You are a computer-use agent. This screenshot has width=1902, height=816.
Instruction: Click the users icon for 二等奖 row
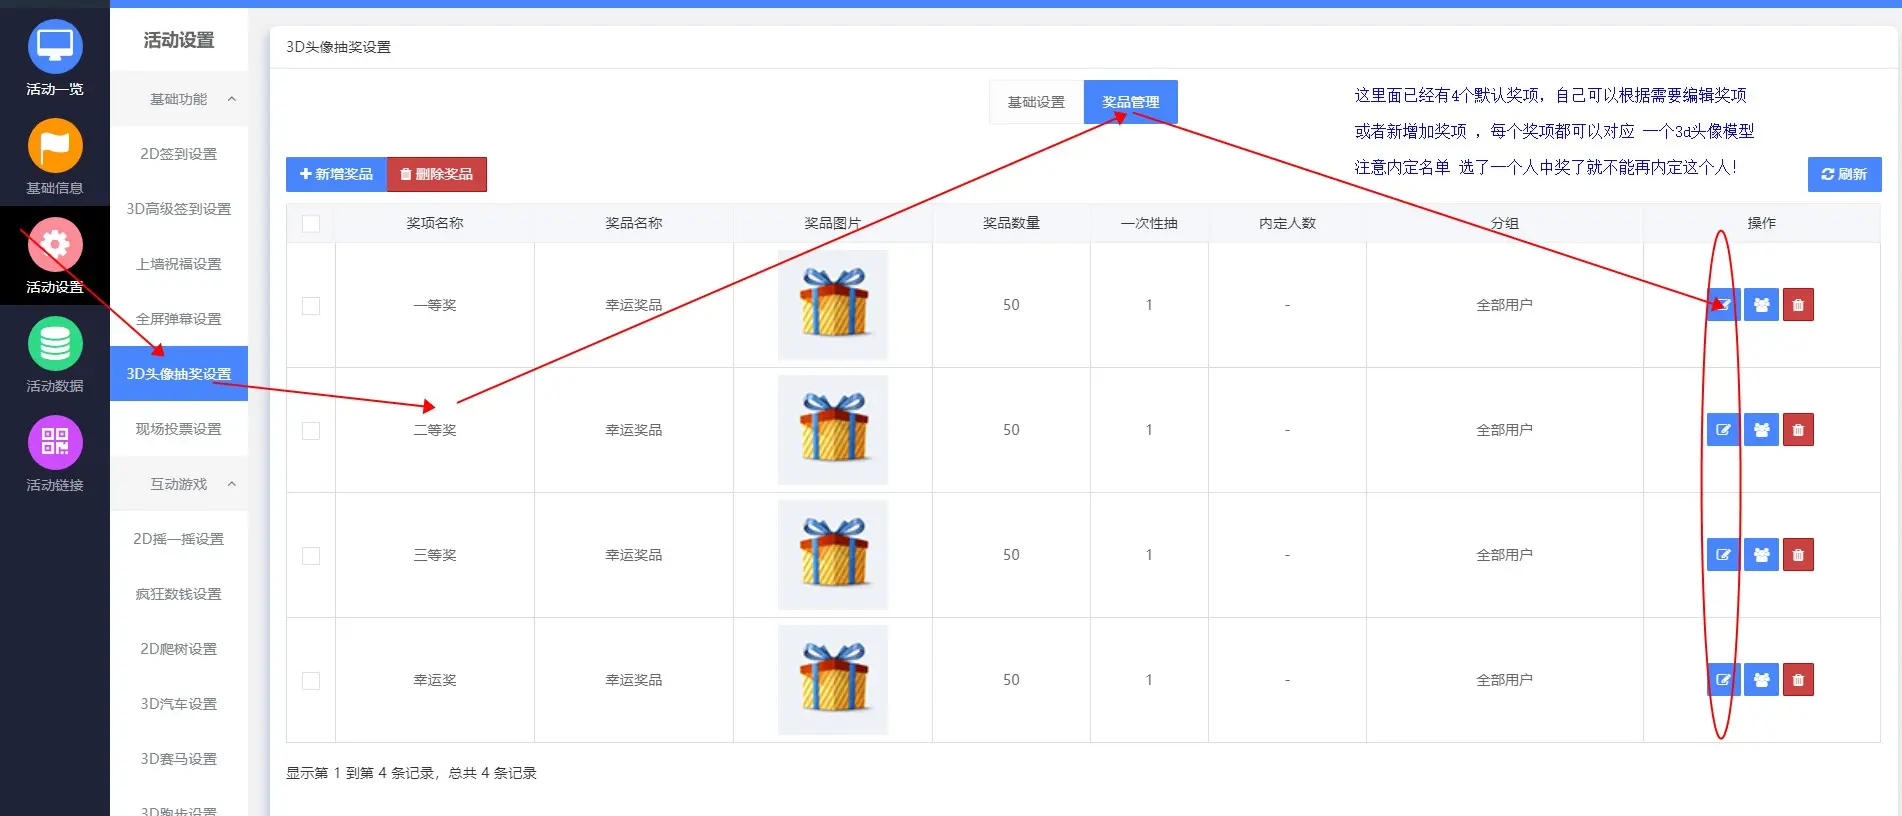[x=1761, y=430]
